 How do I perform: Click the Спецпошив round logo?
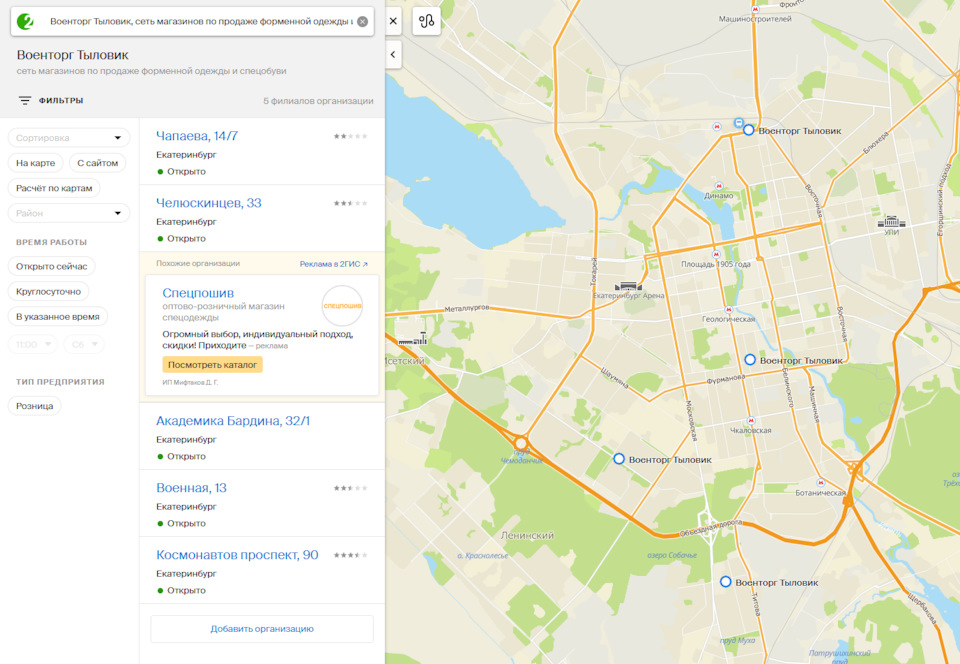[x=342, y=305]
